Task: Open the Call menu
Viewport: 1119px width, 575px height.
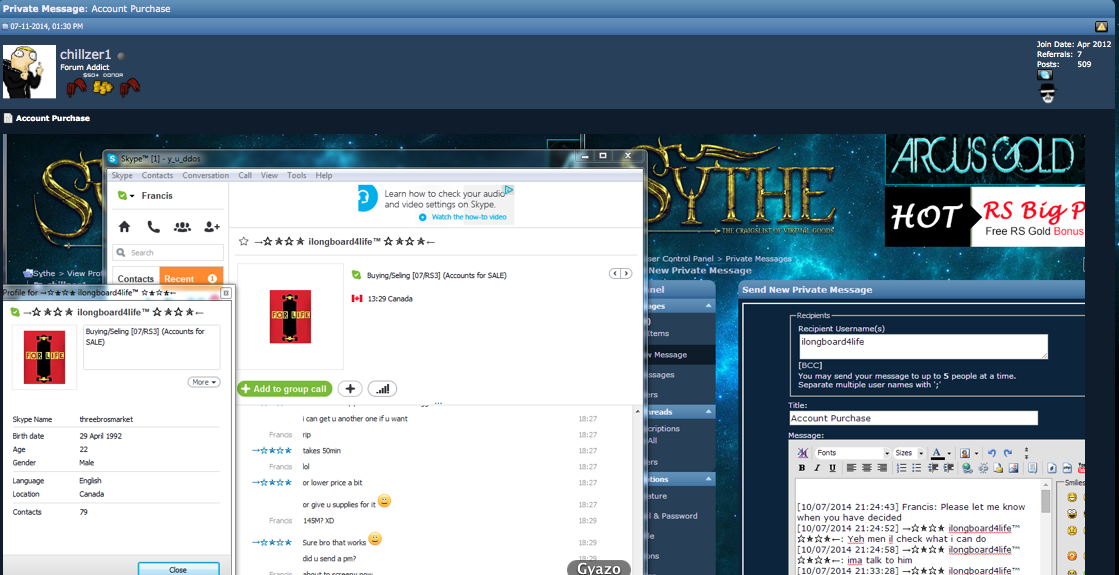Action: 245,175
